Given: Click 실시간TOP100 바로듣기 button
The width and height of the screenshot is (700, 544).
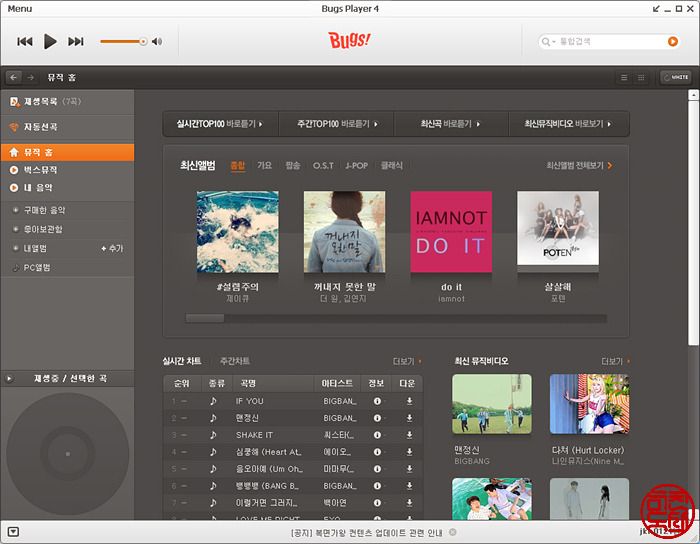Looking at the screenshot, I should (x=220, y=124).
